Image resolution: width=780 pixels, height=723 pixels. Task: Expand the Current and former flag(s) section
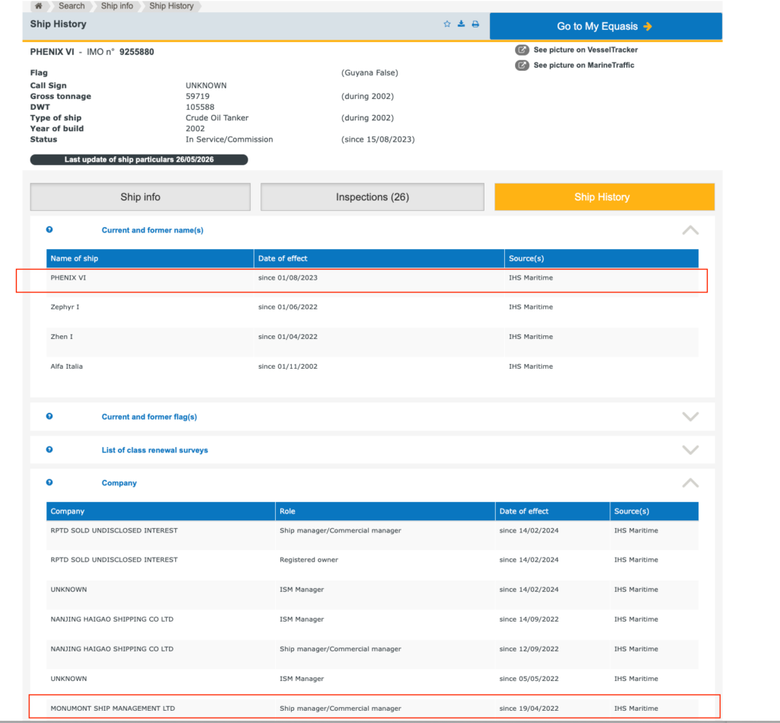pos(690,416)
